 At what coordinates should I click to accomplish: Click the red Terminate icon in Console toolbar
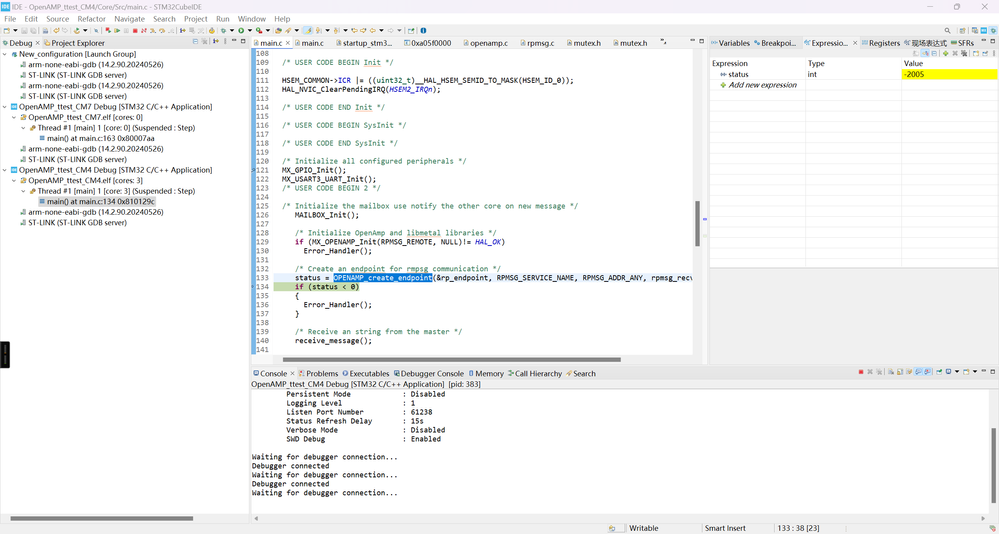861,373
